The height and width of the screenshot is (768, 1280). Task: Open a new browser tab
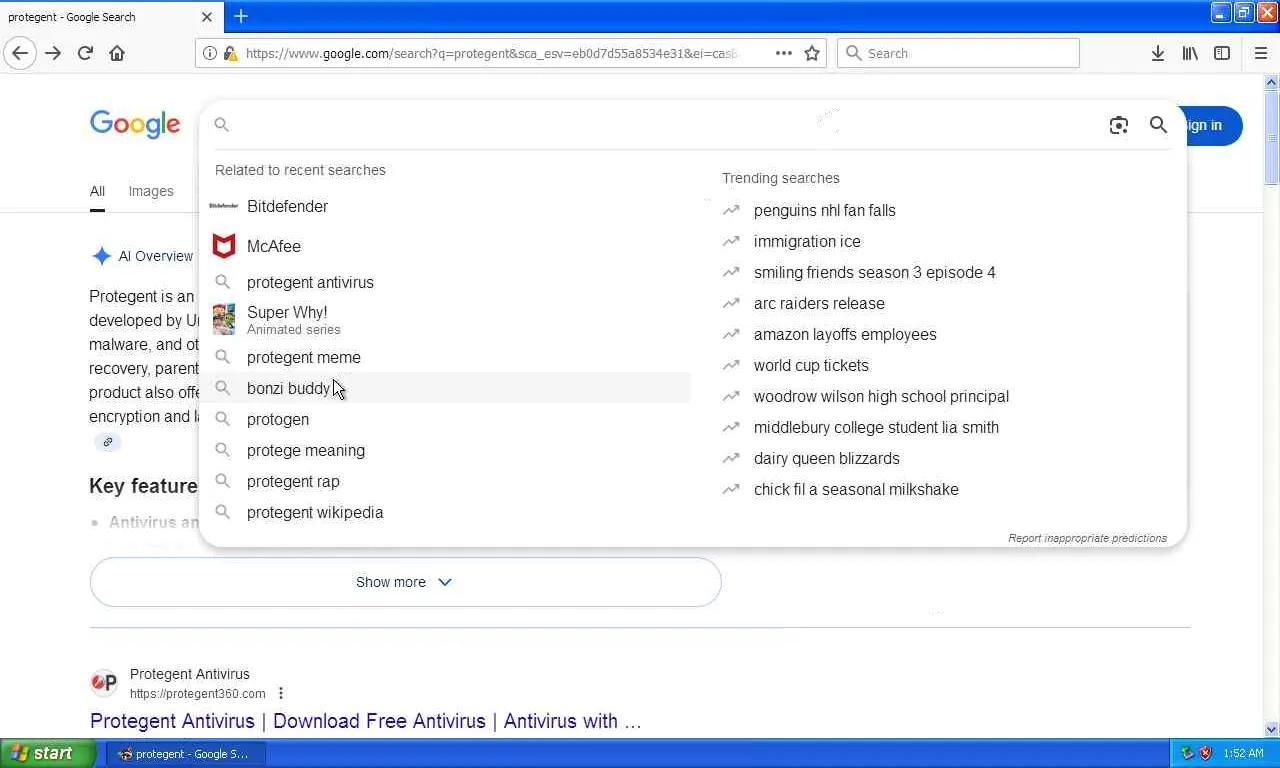point(241,16)
